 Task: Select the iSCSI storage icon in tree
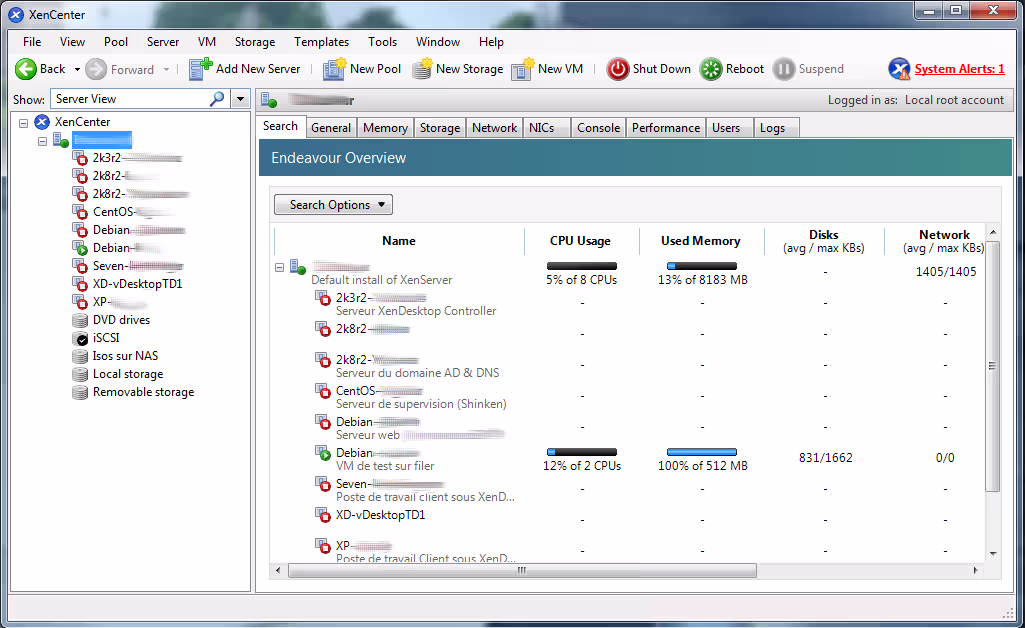point(81,338)
